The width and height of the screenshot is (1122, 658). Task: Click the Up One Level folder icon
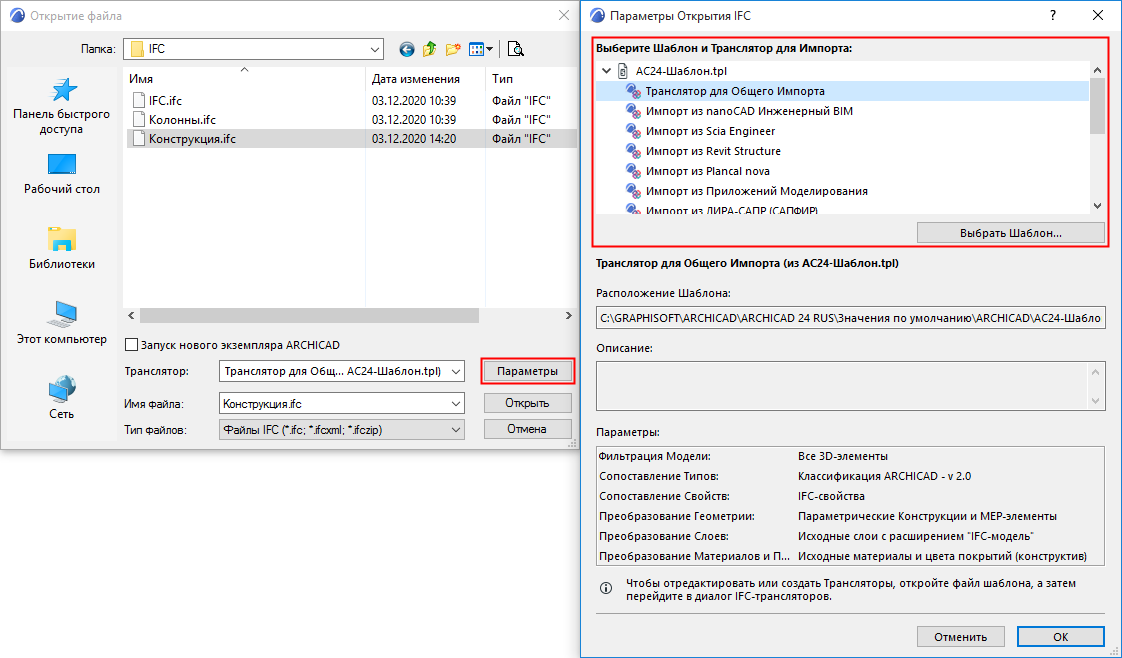429,49
